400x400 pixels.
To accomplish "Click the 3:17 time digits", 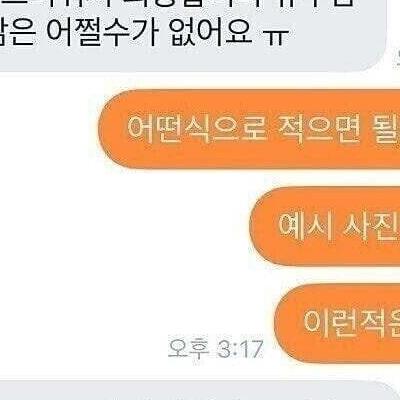I will [240, 349].
